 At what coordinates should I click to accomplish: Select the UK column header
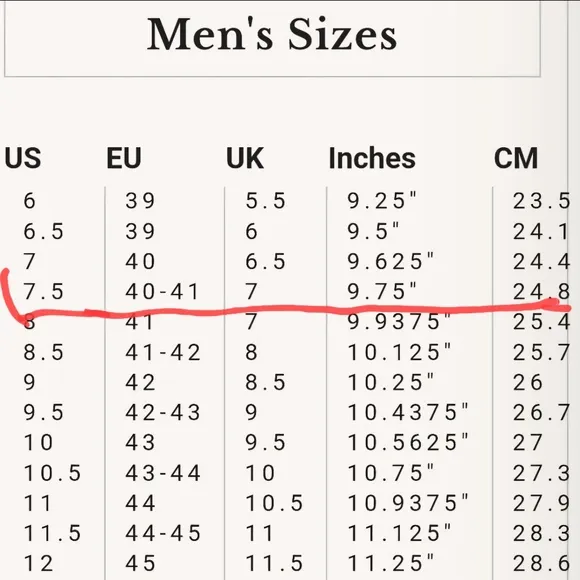245,158
